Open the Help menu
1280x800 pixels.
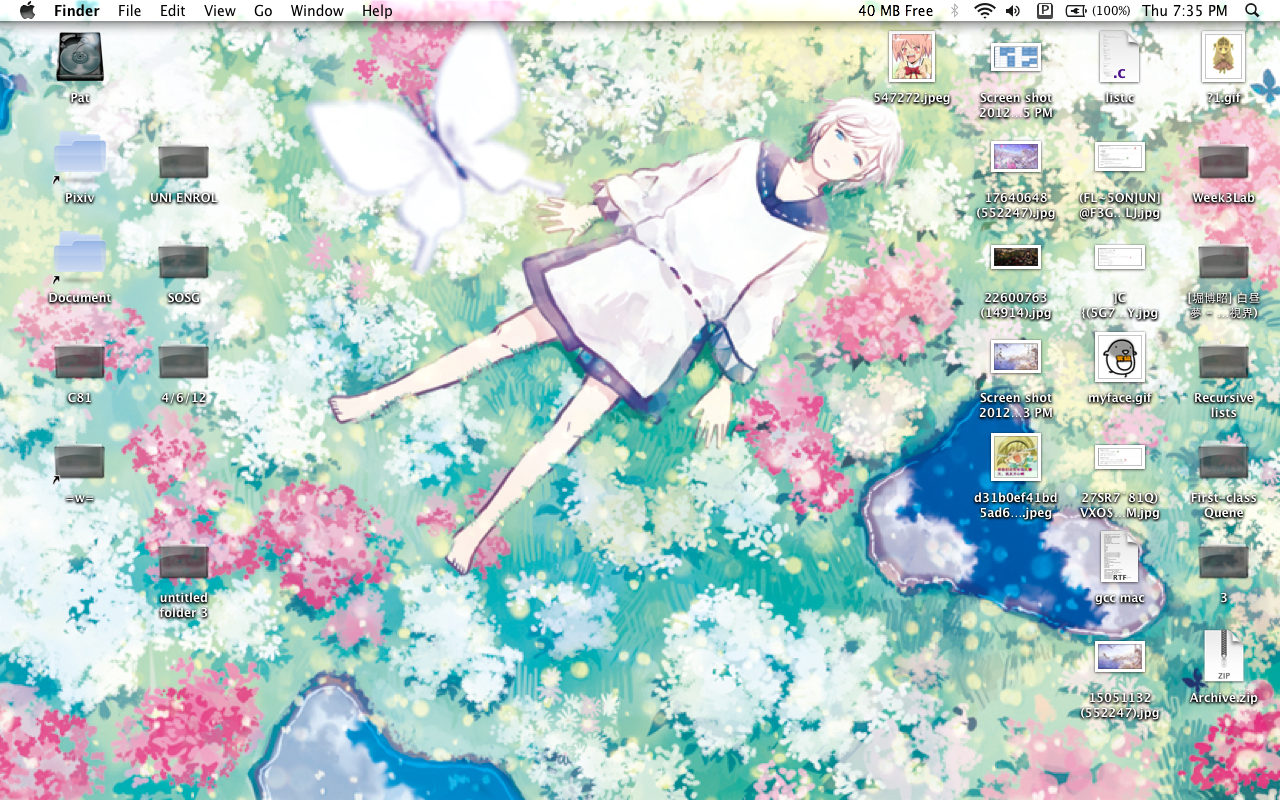pos(377,11)
